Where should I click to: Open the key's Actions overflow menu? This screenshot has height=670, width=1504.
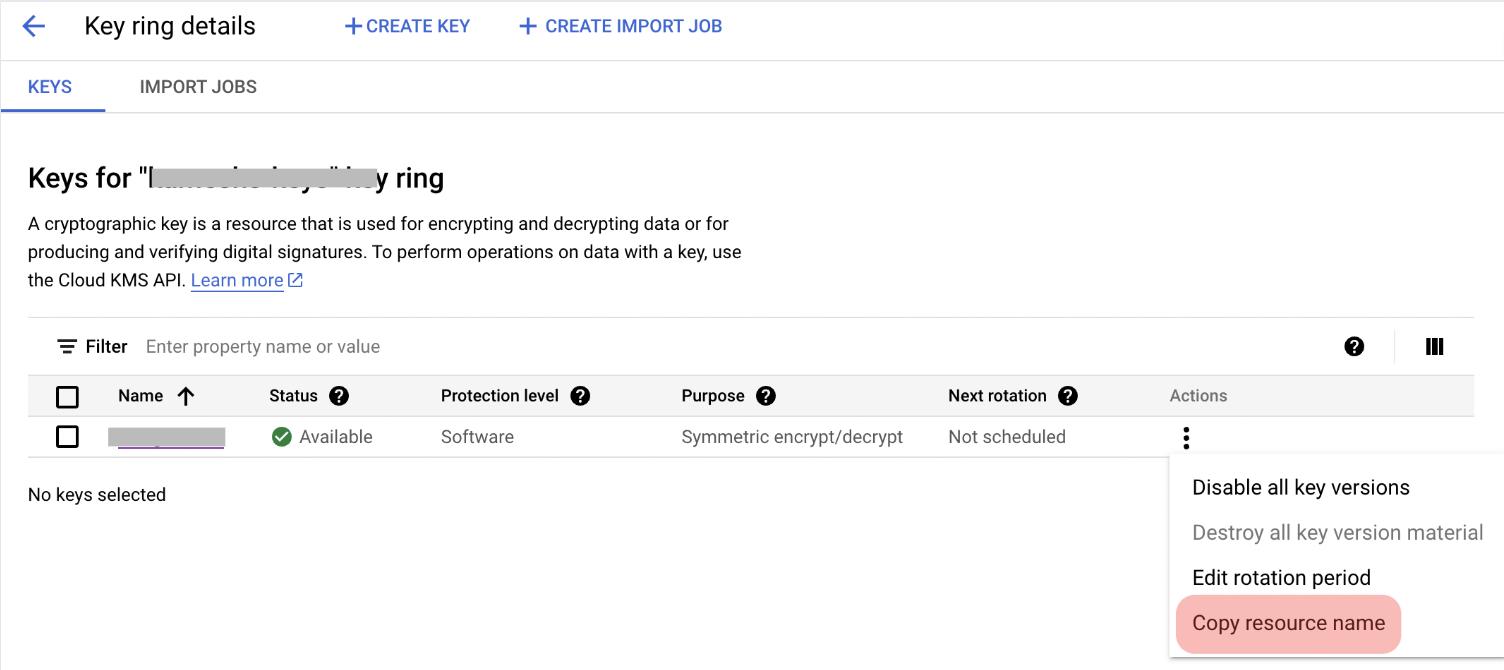[1186, 437]
